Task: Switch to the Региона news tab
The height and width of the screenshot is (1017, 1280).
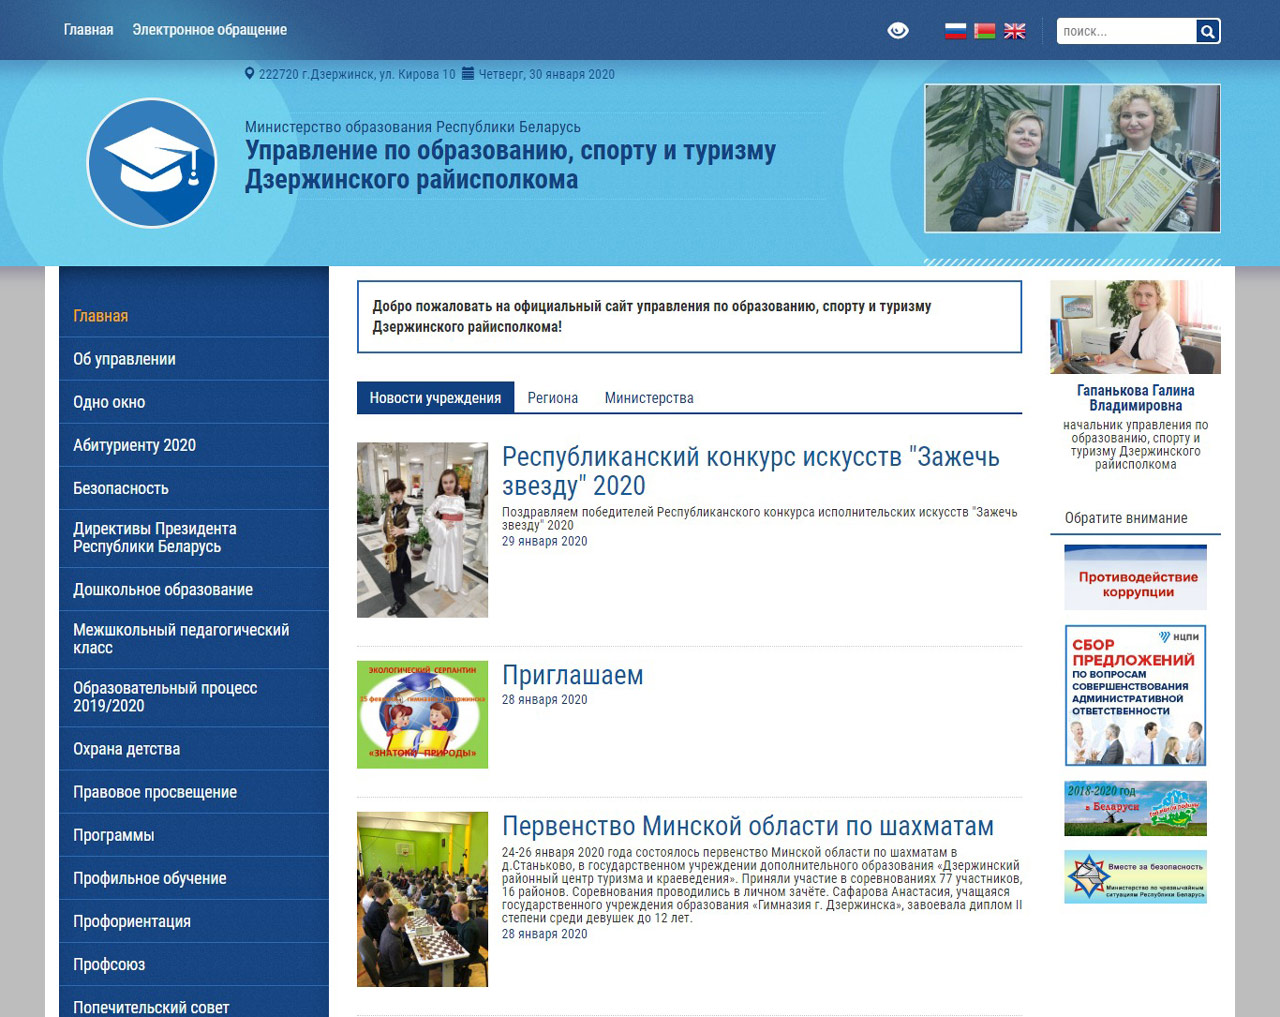Action: (x=553, y=397)
